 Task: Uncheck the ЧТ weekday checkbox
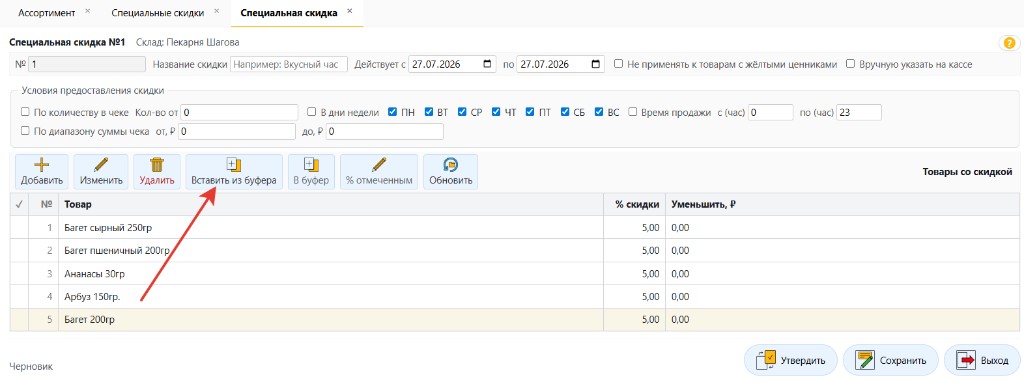[496, 112]
